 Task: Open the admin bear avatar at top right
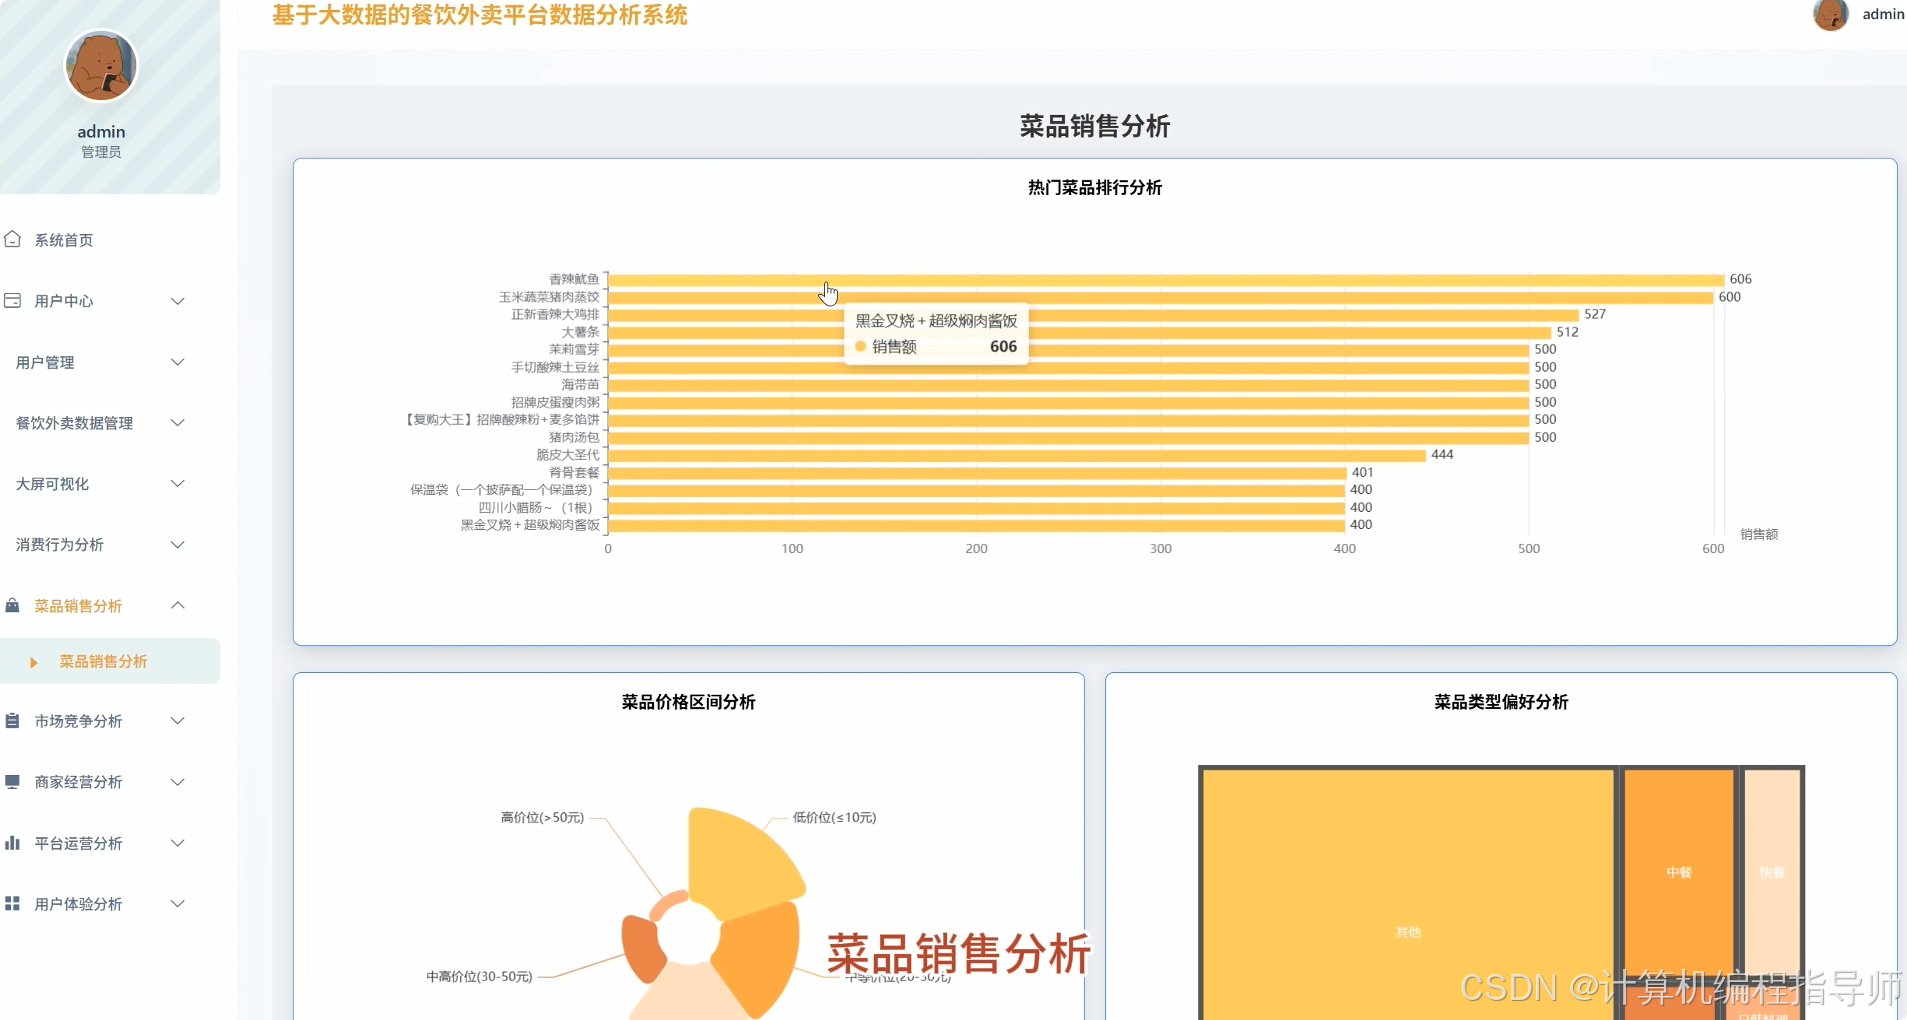1832,15
